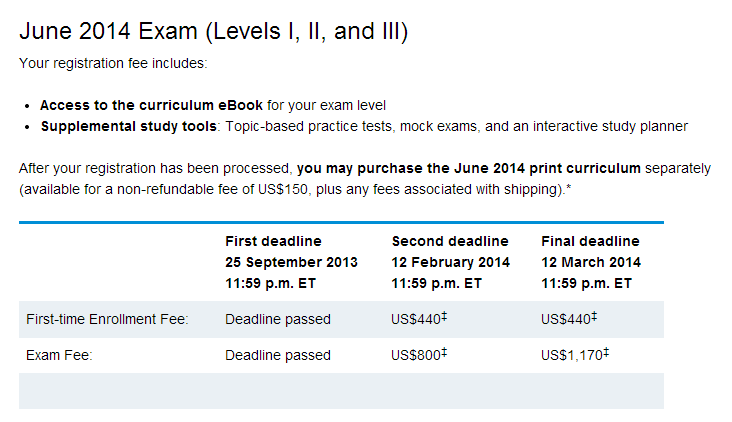
Task: Click the 'Your registration fee includes:' text
Action: 113,63
